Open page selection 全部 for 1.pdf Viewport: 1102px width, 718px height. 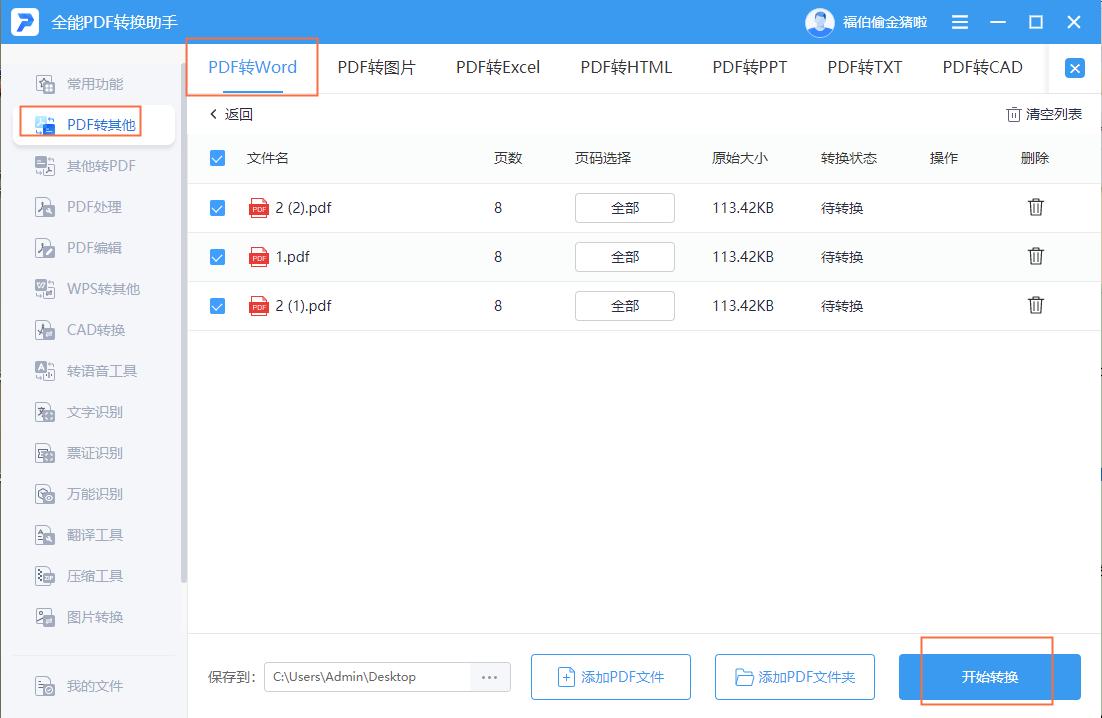point(624,256)
